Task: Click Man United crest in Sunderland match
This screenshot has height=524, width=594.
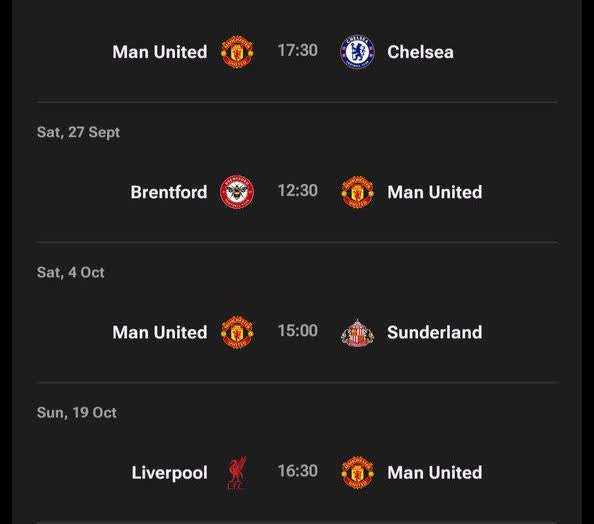Action: (237, 332)
